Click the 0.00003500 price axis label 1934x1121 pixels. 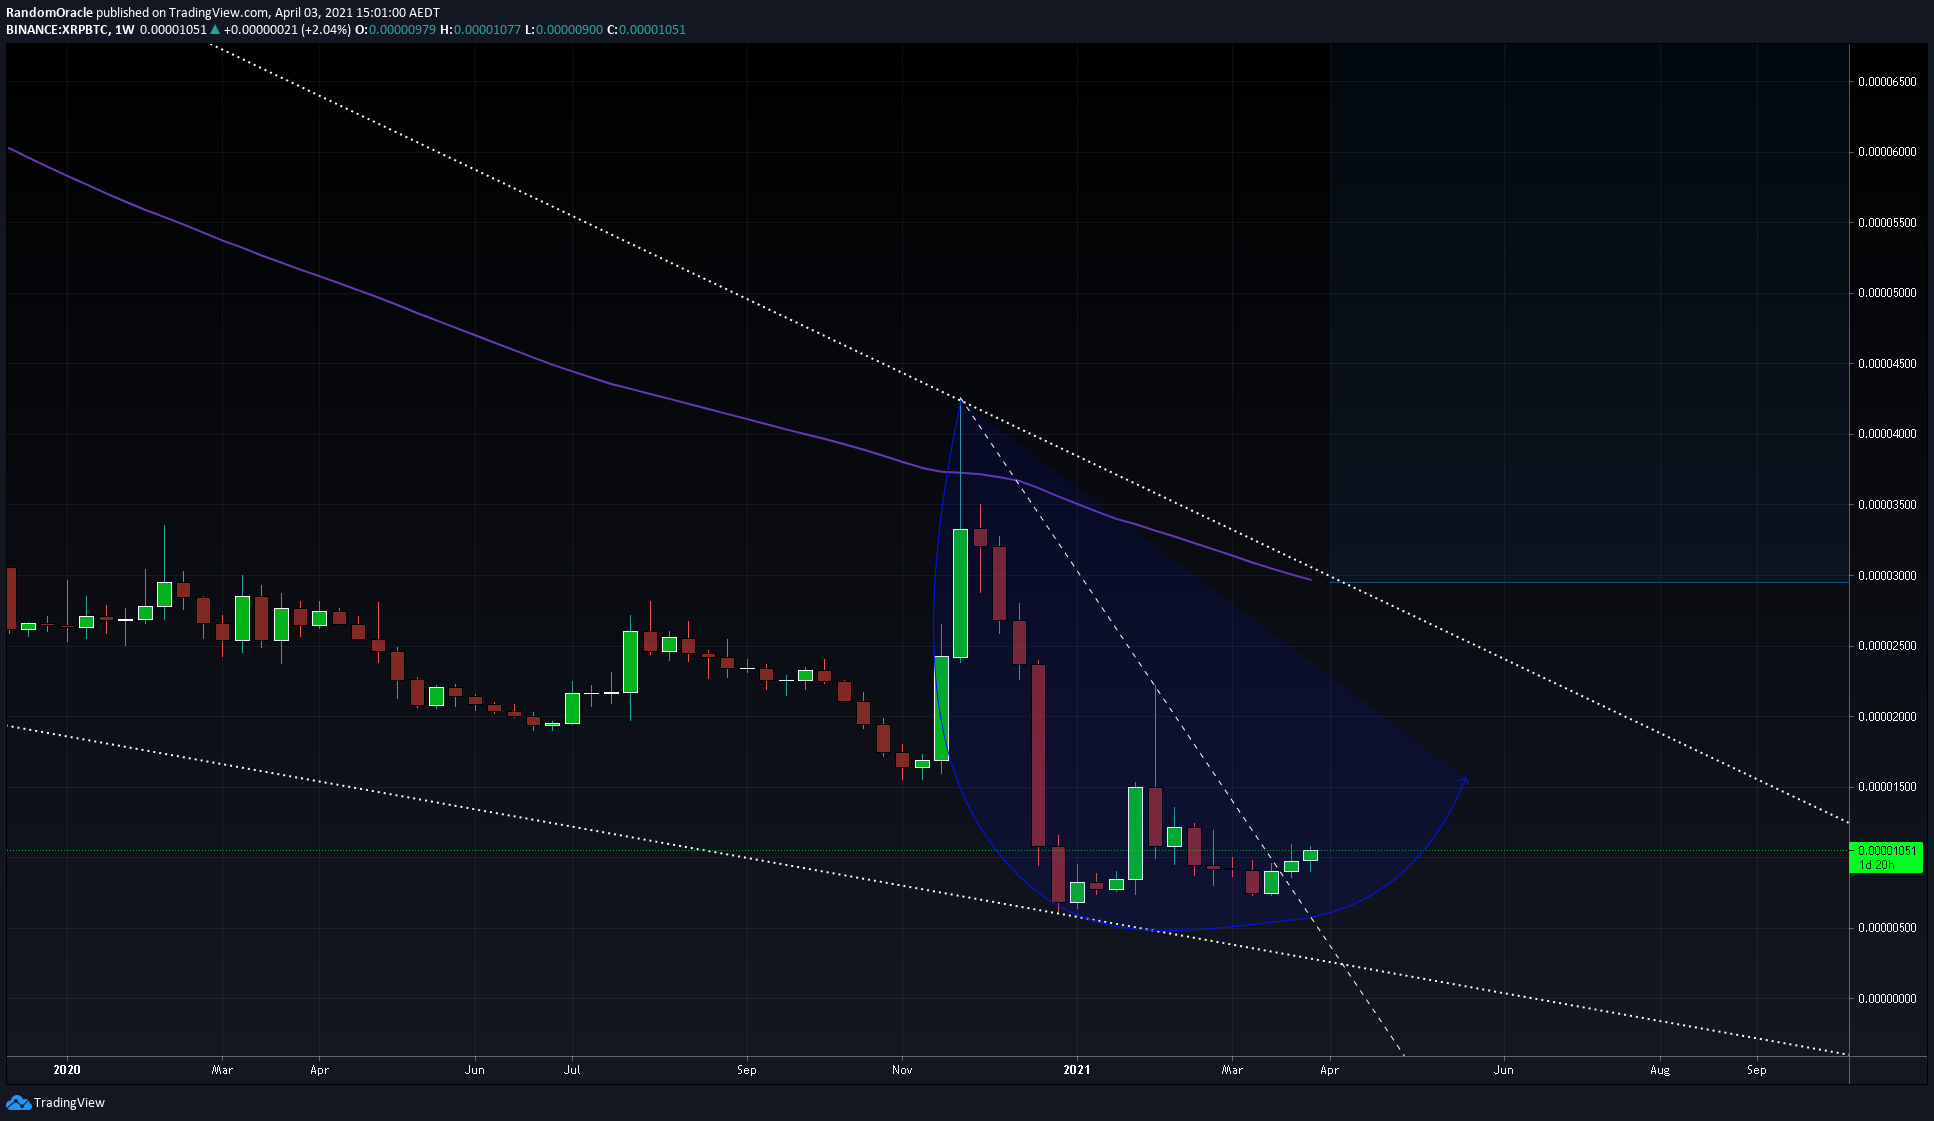[x=1887, y=505]
